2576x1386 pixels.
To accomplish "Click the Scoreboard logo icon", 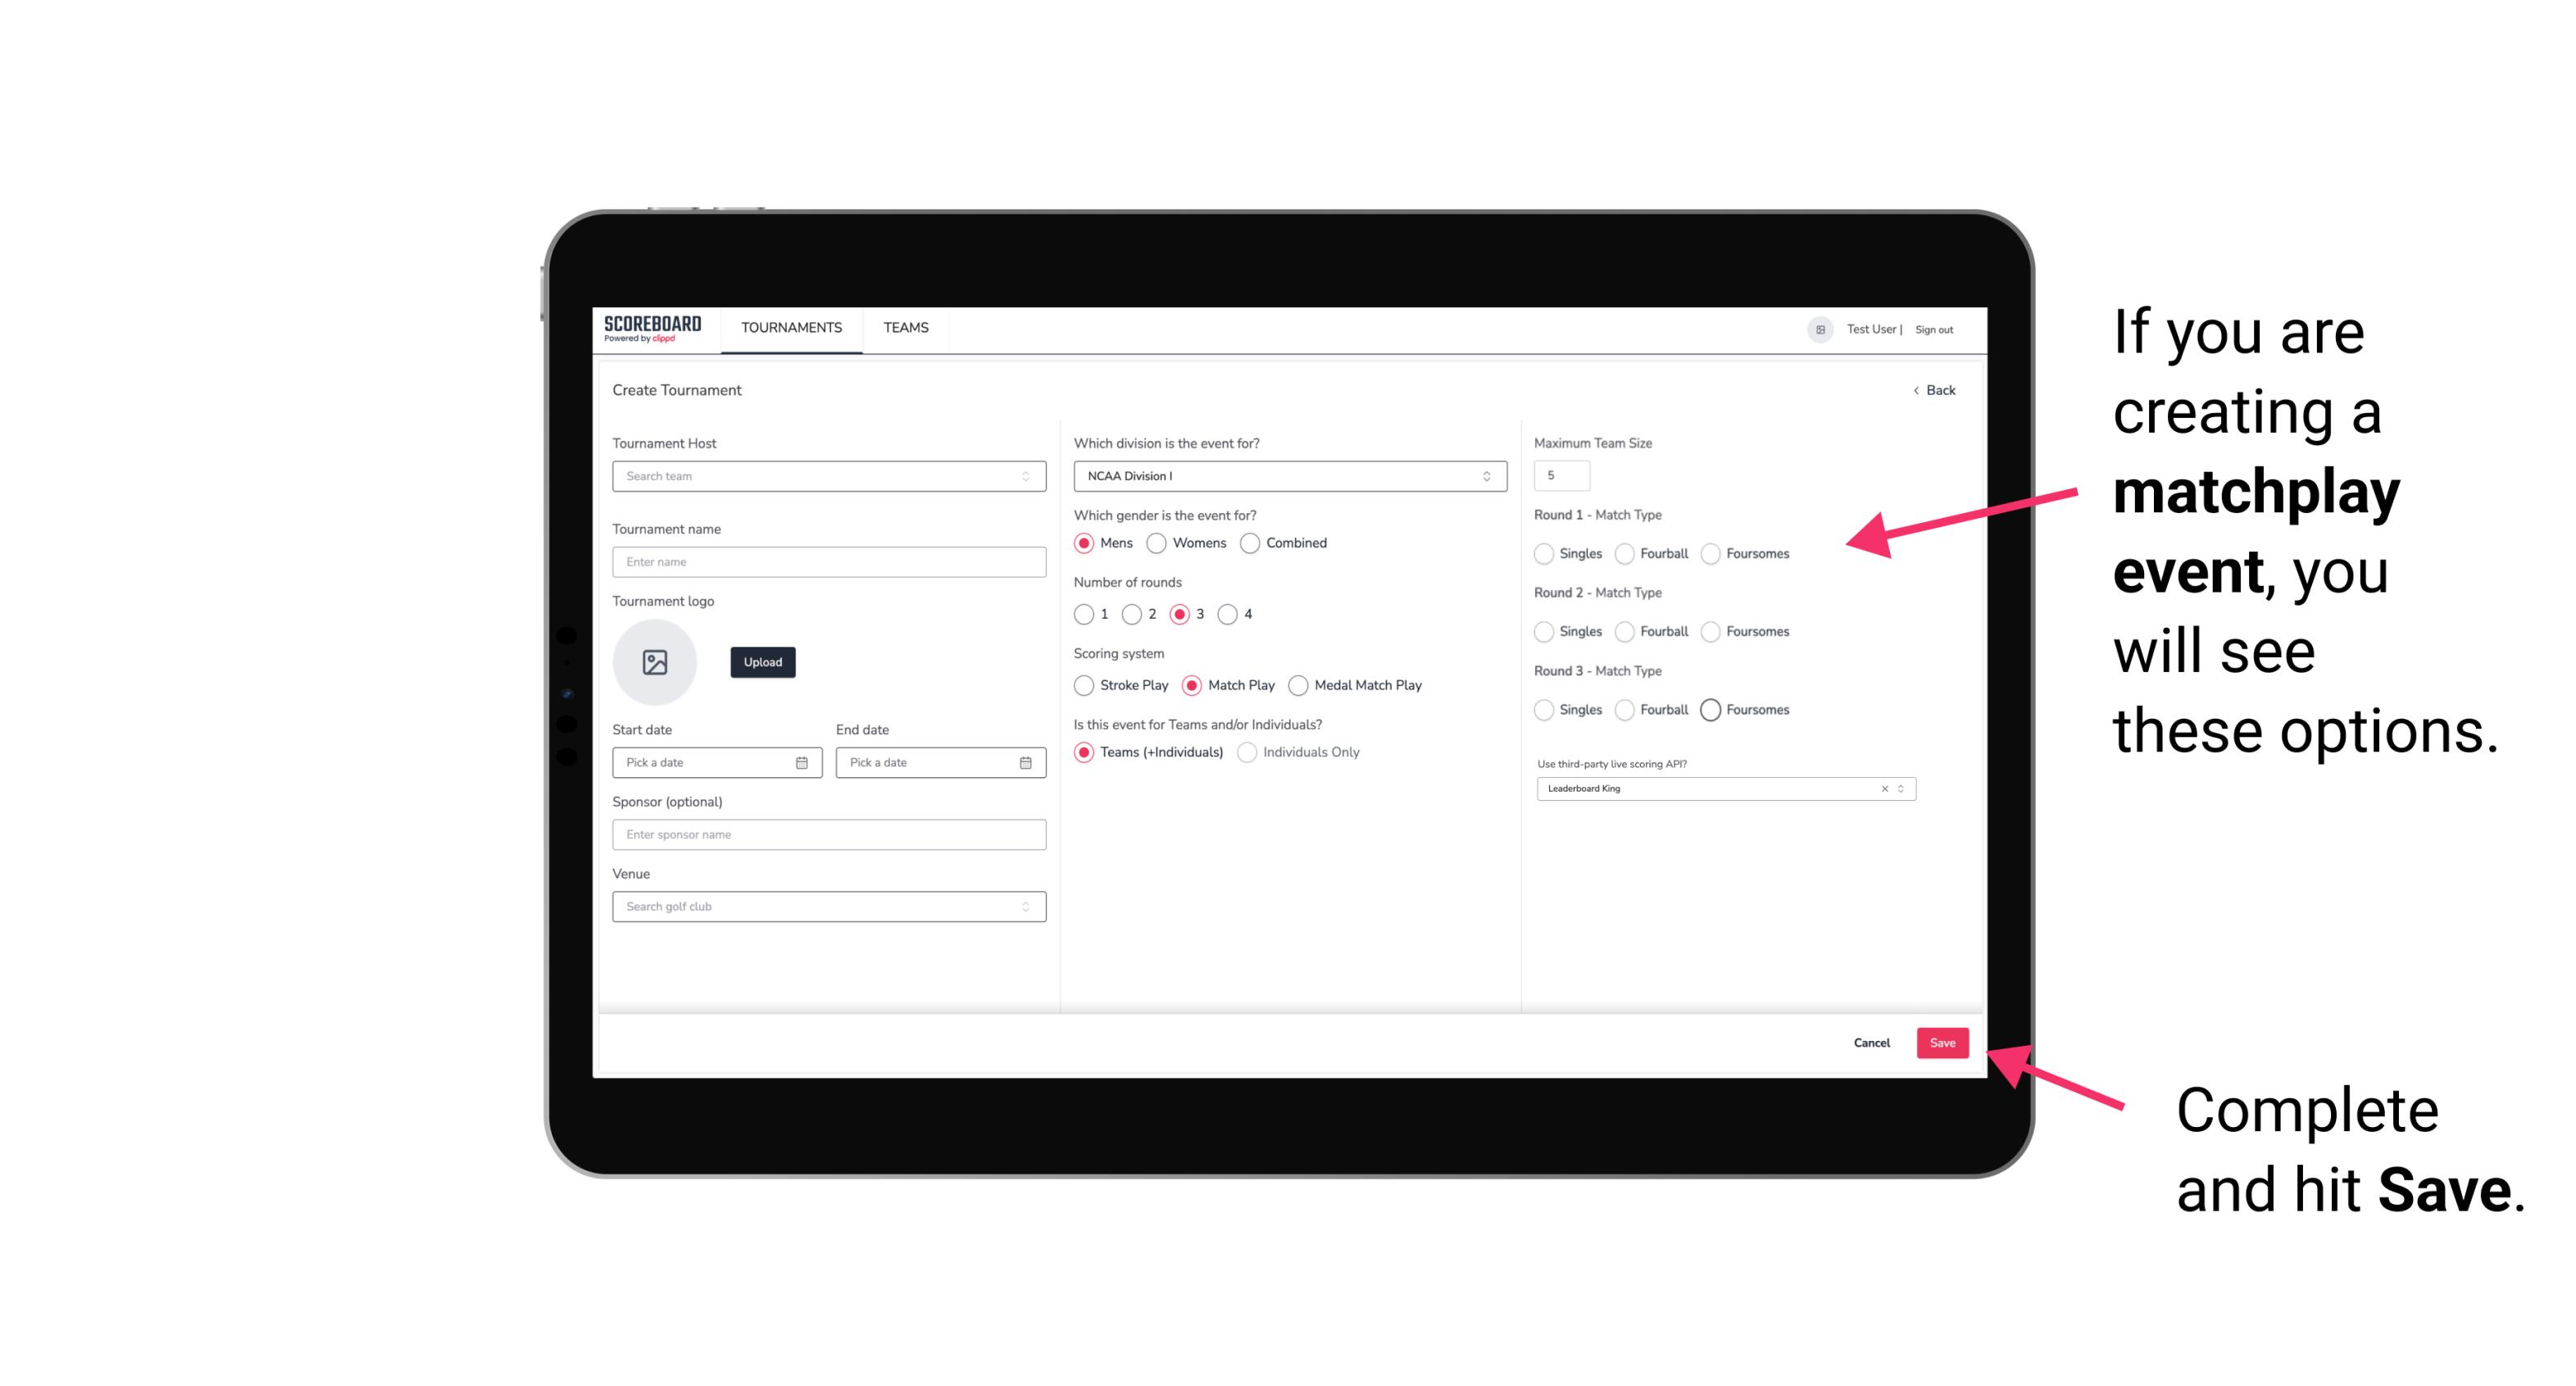I will (x=652, y=328).
